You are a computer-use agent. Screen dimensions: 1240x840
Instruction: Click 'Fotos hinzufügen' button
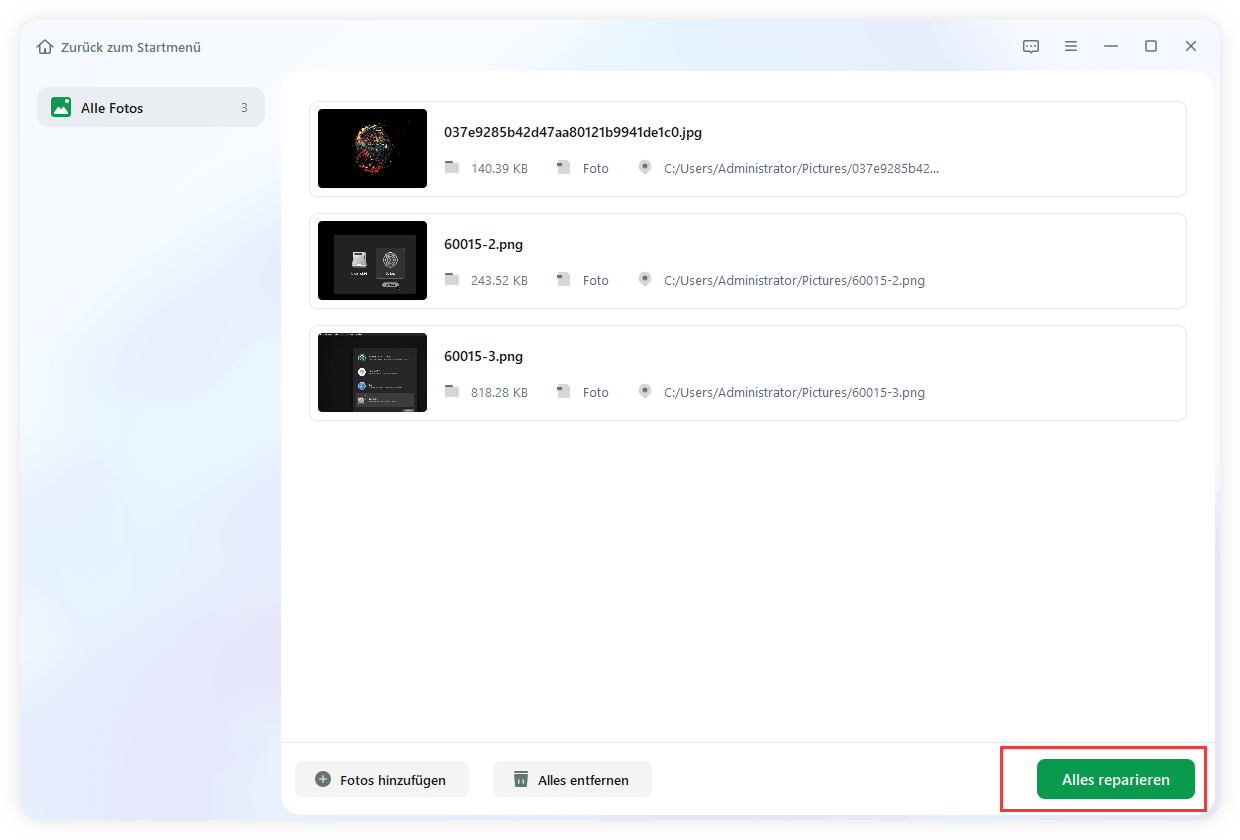382,779
